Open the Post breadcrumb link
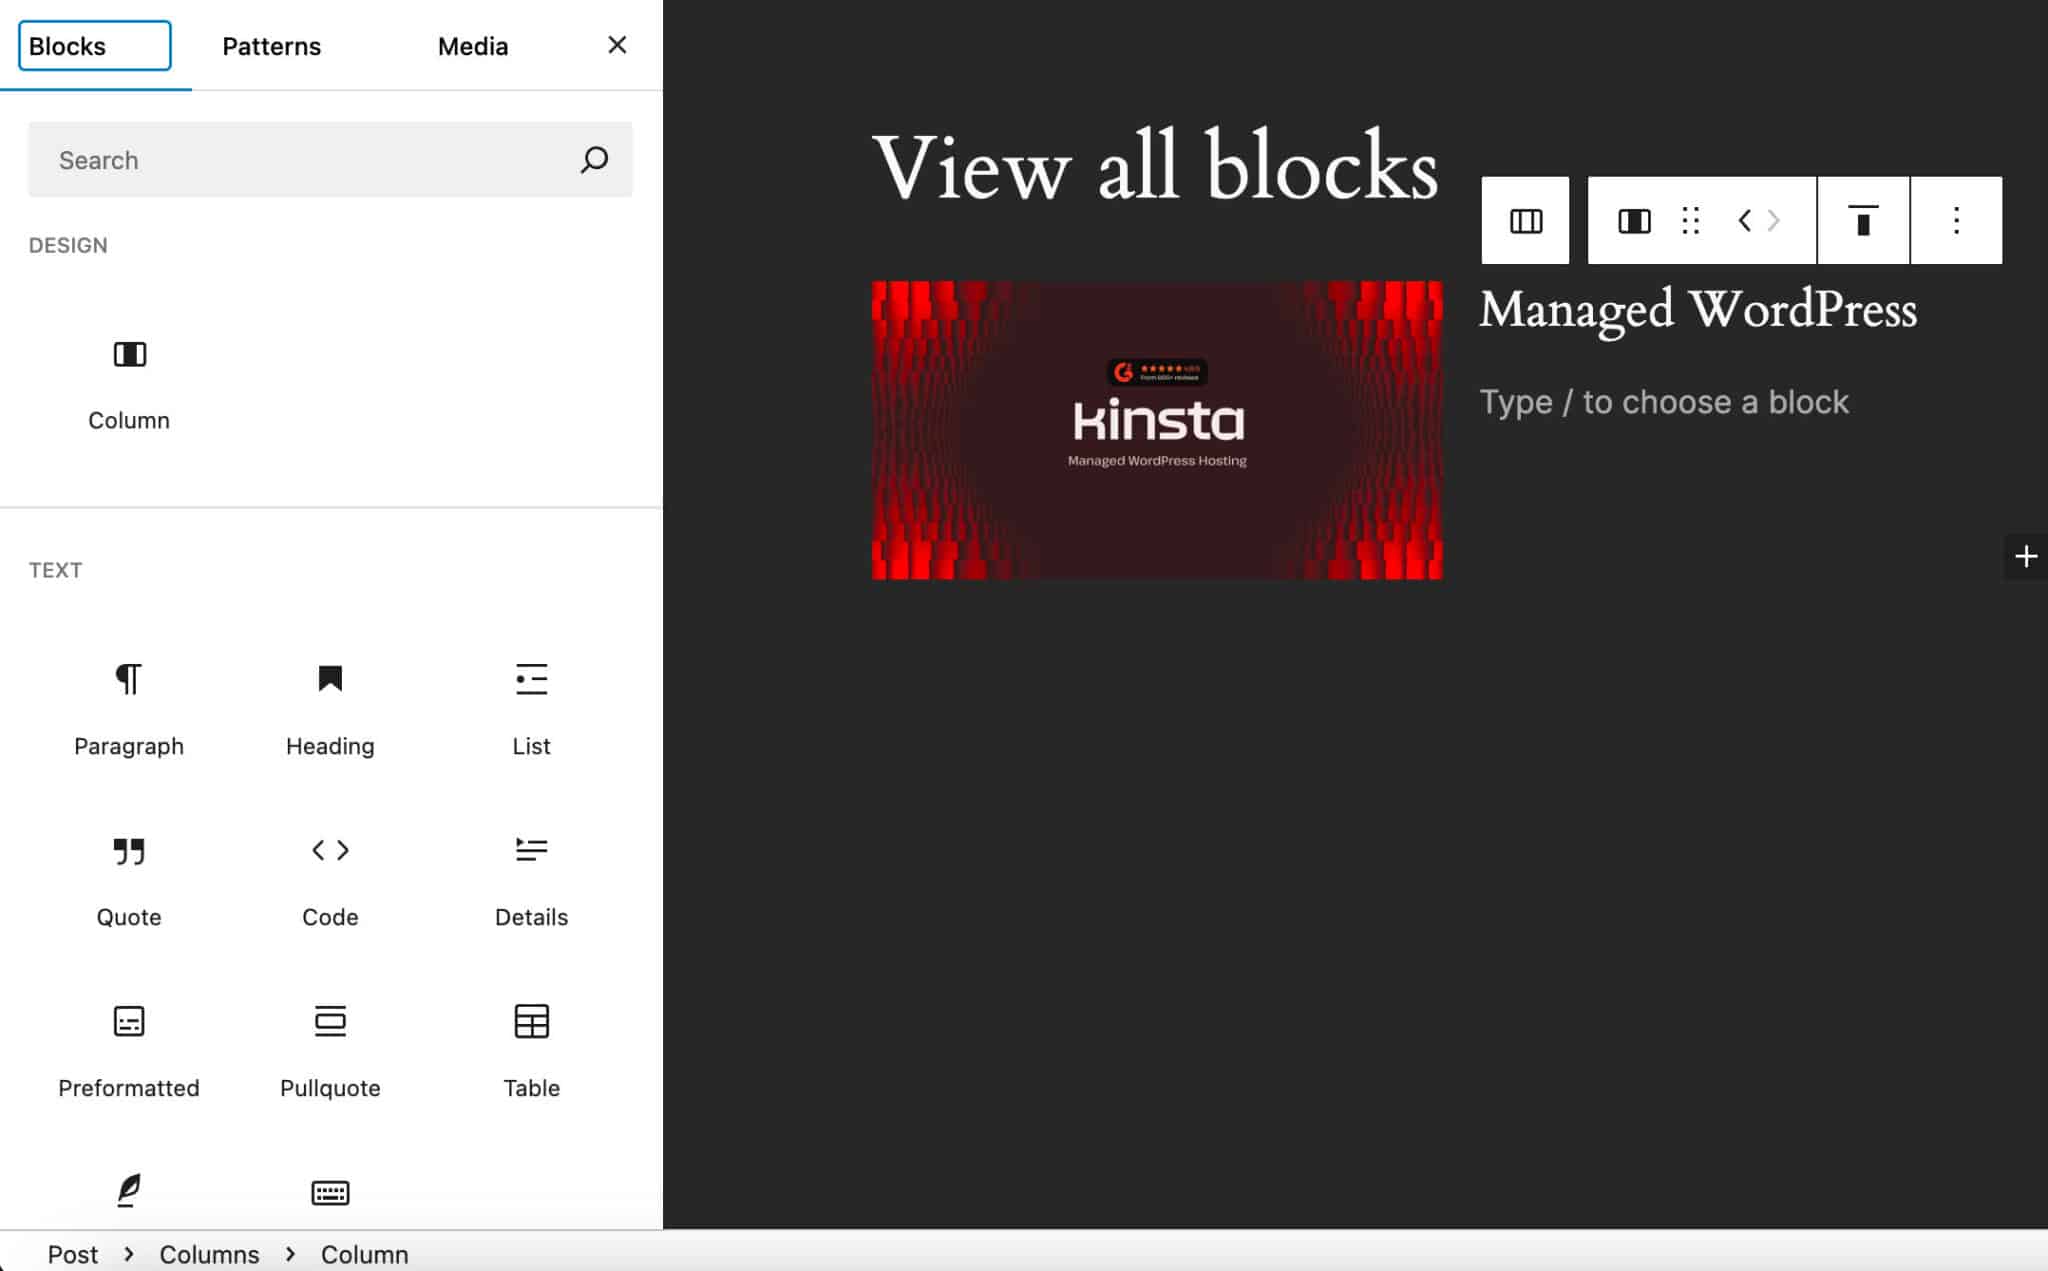 [x=73, y=1253]
